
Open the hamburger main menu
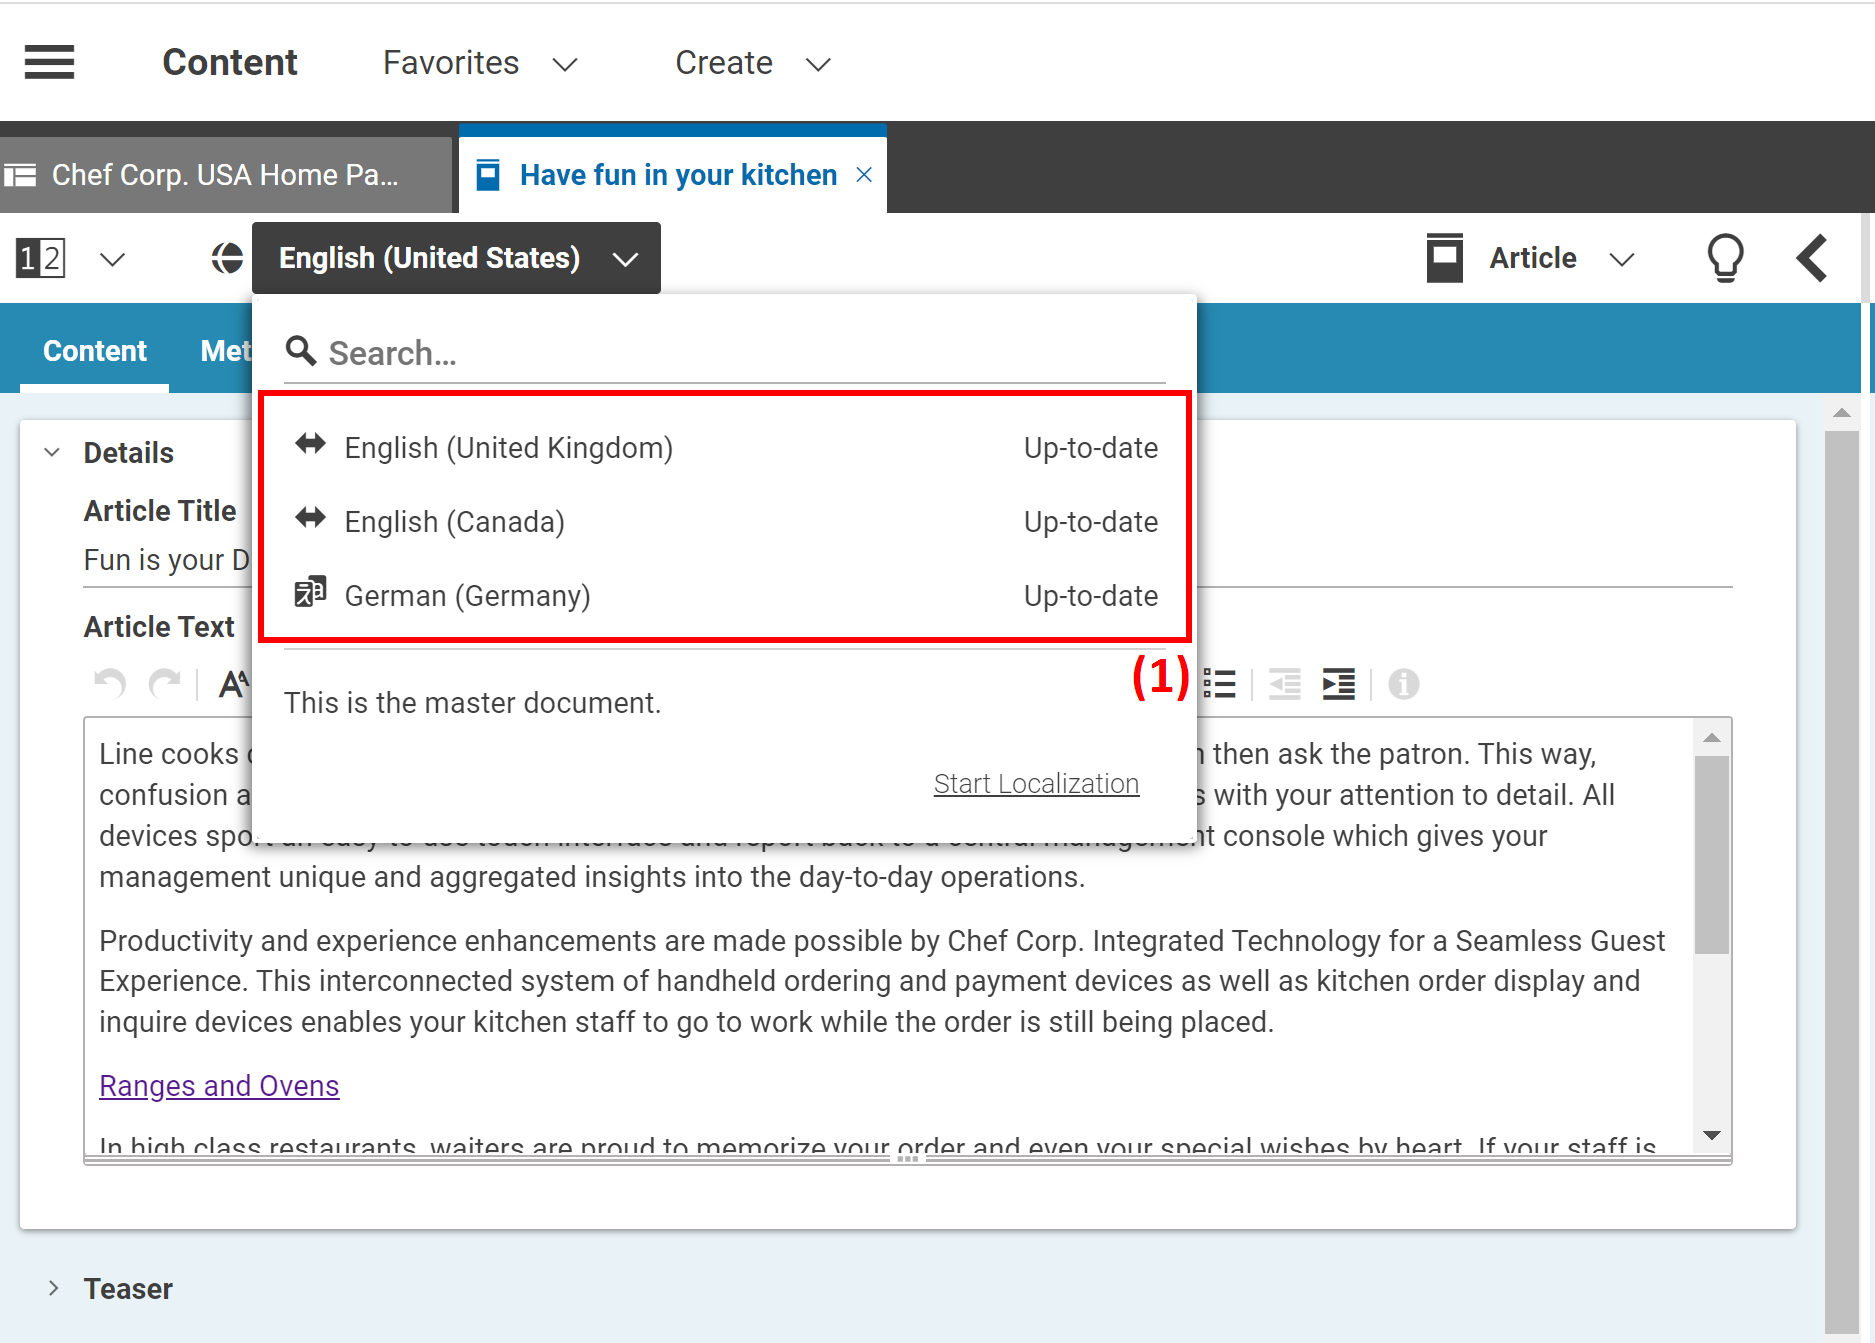pyautogui.click(x=49, y=62)
